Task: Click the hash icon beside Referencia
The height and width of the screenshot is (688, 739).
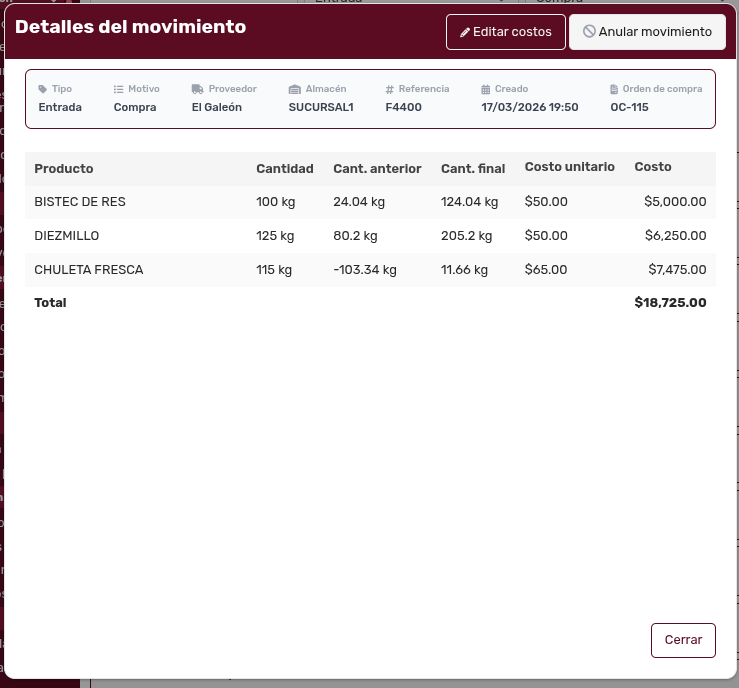Action: pyautogui.click(x=389, y=89)
